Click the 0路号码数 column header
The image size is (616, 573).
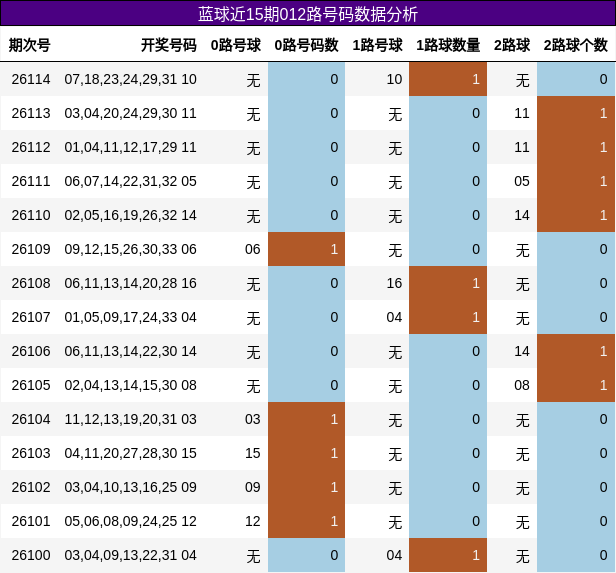306,45
